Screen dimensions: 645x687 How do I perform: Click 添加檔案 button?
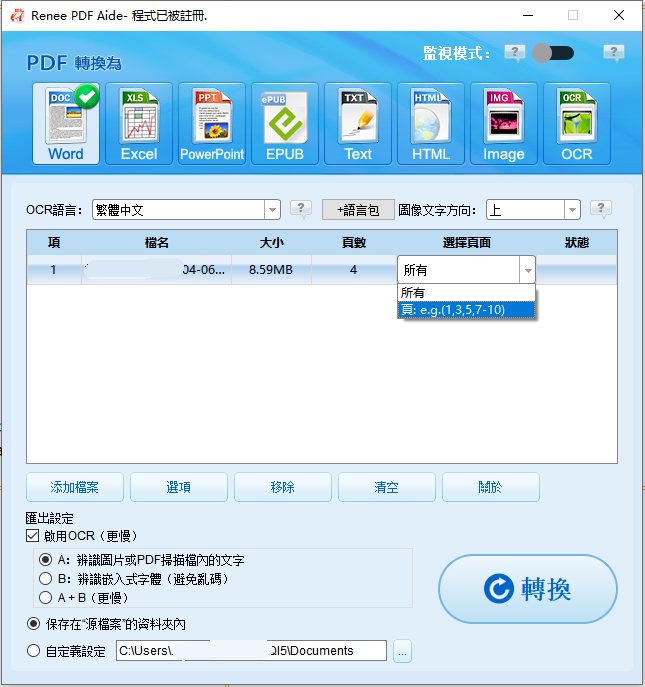pyautogui.click(x=75, y=487)
